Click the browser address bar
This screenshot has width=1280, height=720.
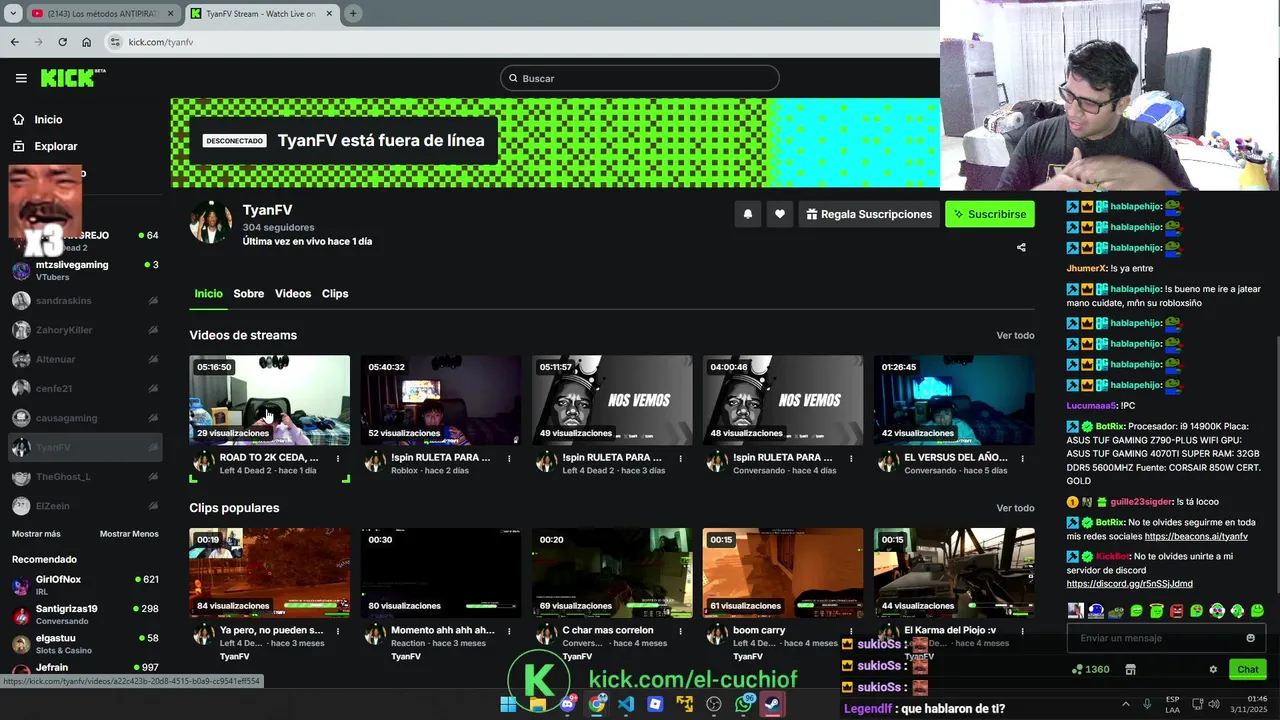(520, 42)
